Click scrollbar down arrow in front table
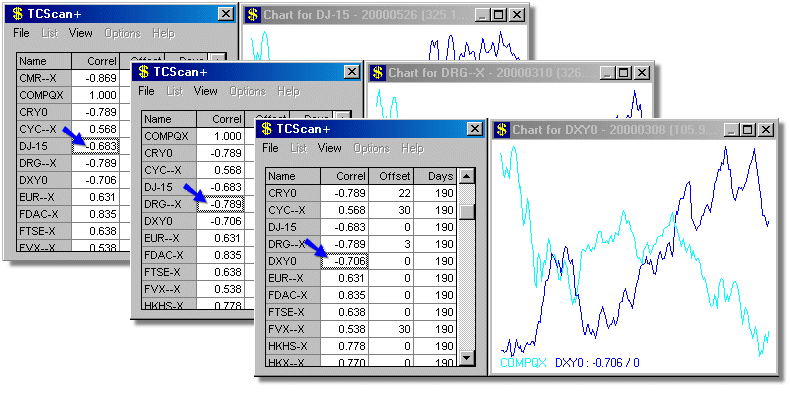This screenshot has width=790, height=396. coord(467,358)
